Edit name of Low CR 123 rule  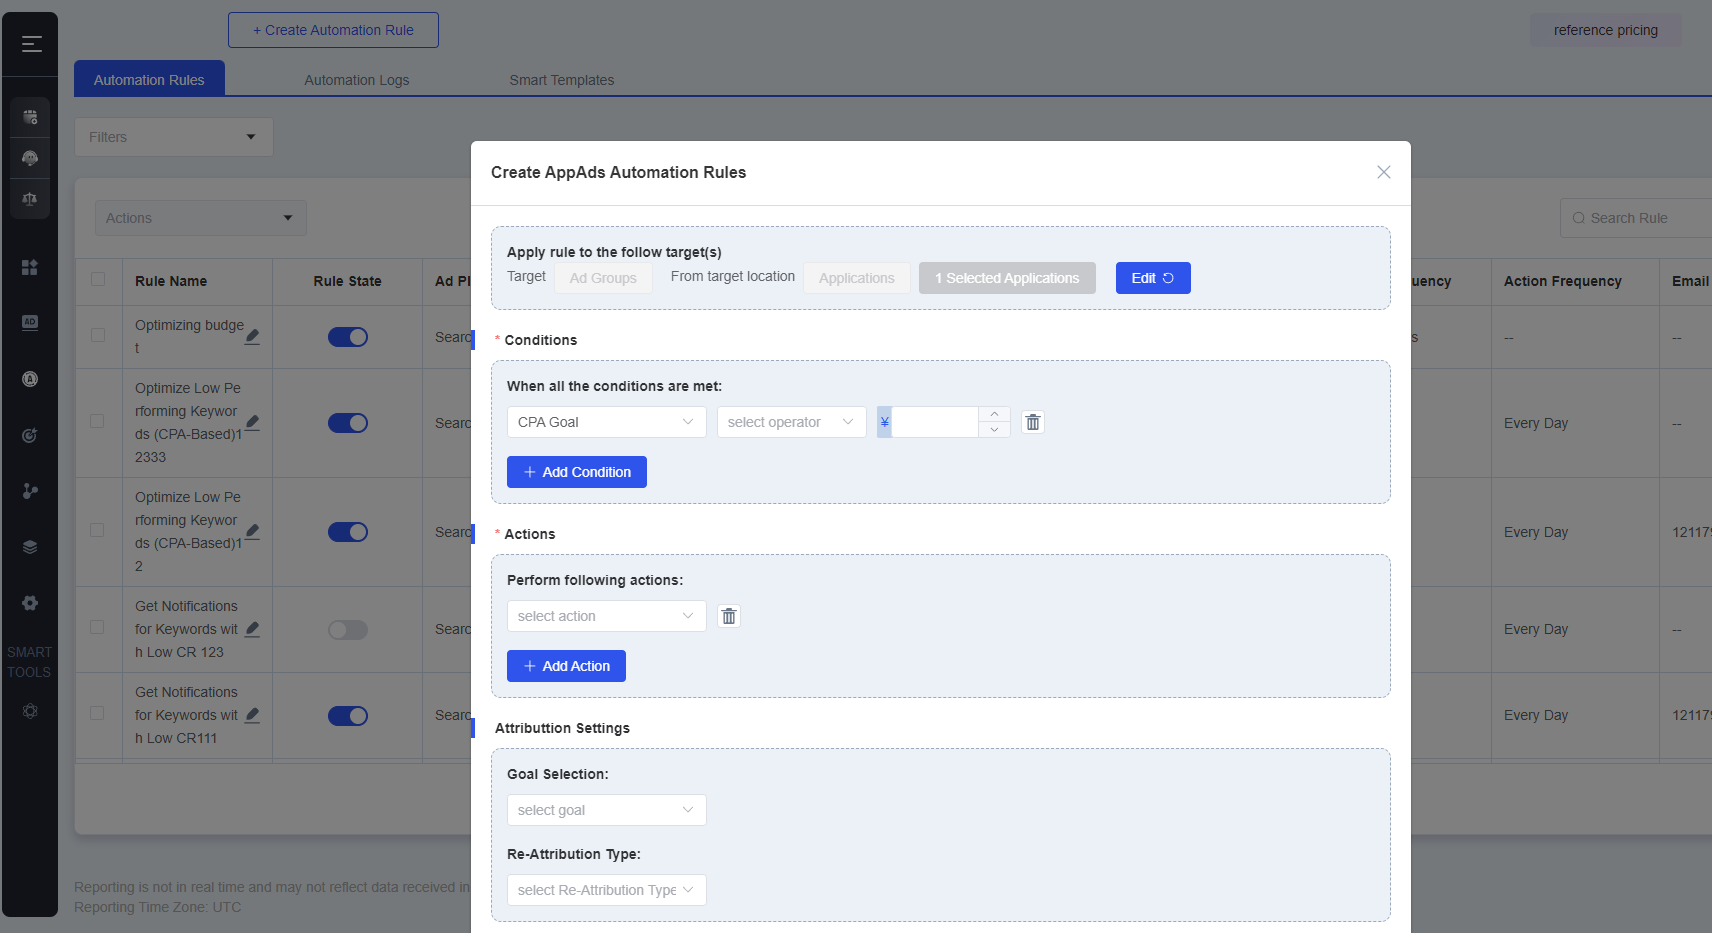253,630
